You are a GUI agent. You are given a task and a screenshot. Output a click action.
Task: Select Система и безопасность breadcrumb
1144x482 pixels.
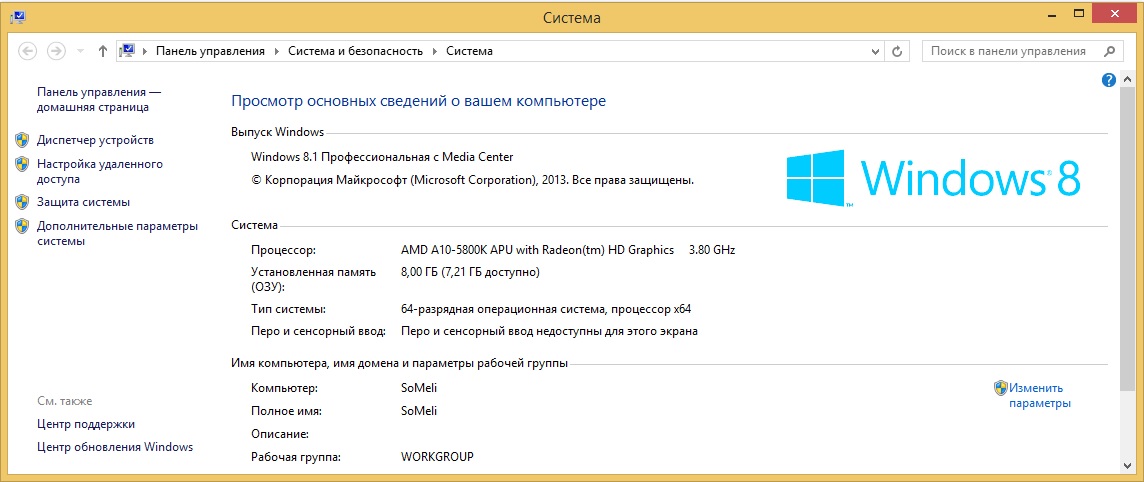point(355,51)
